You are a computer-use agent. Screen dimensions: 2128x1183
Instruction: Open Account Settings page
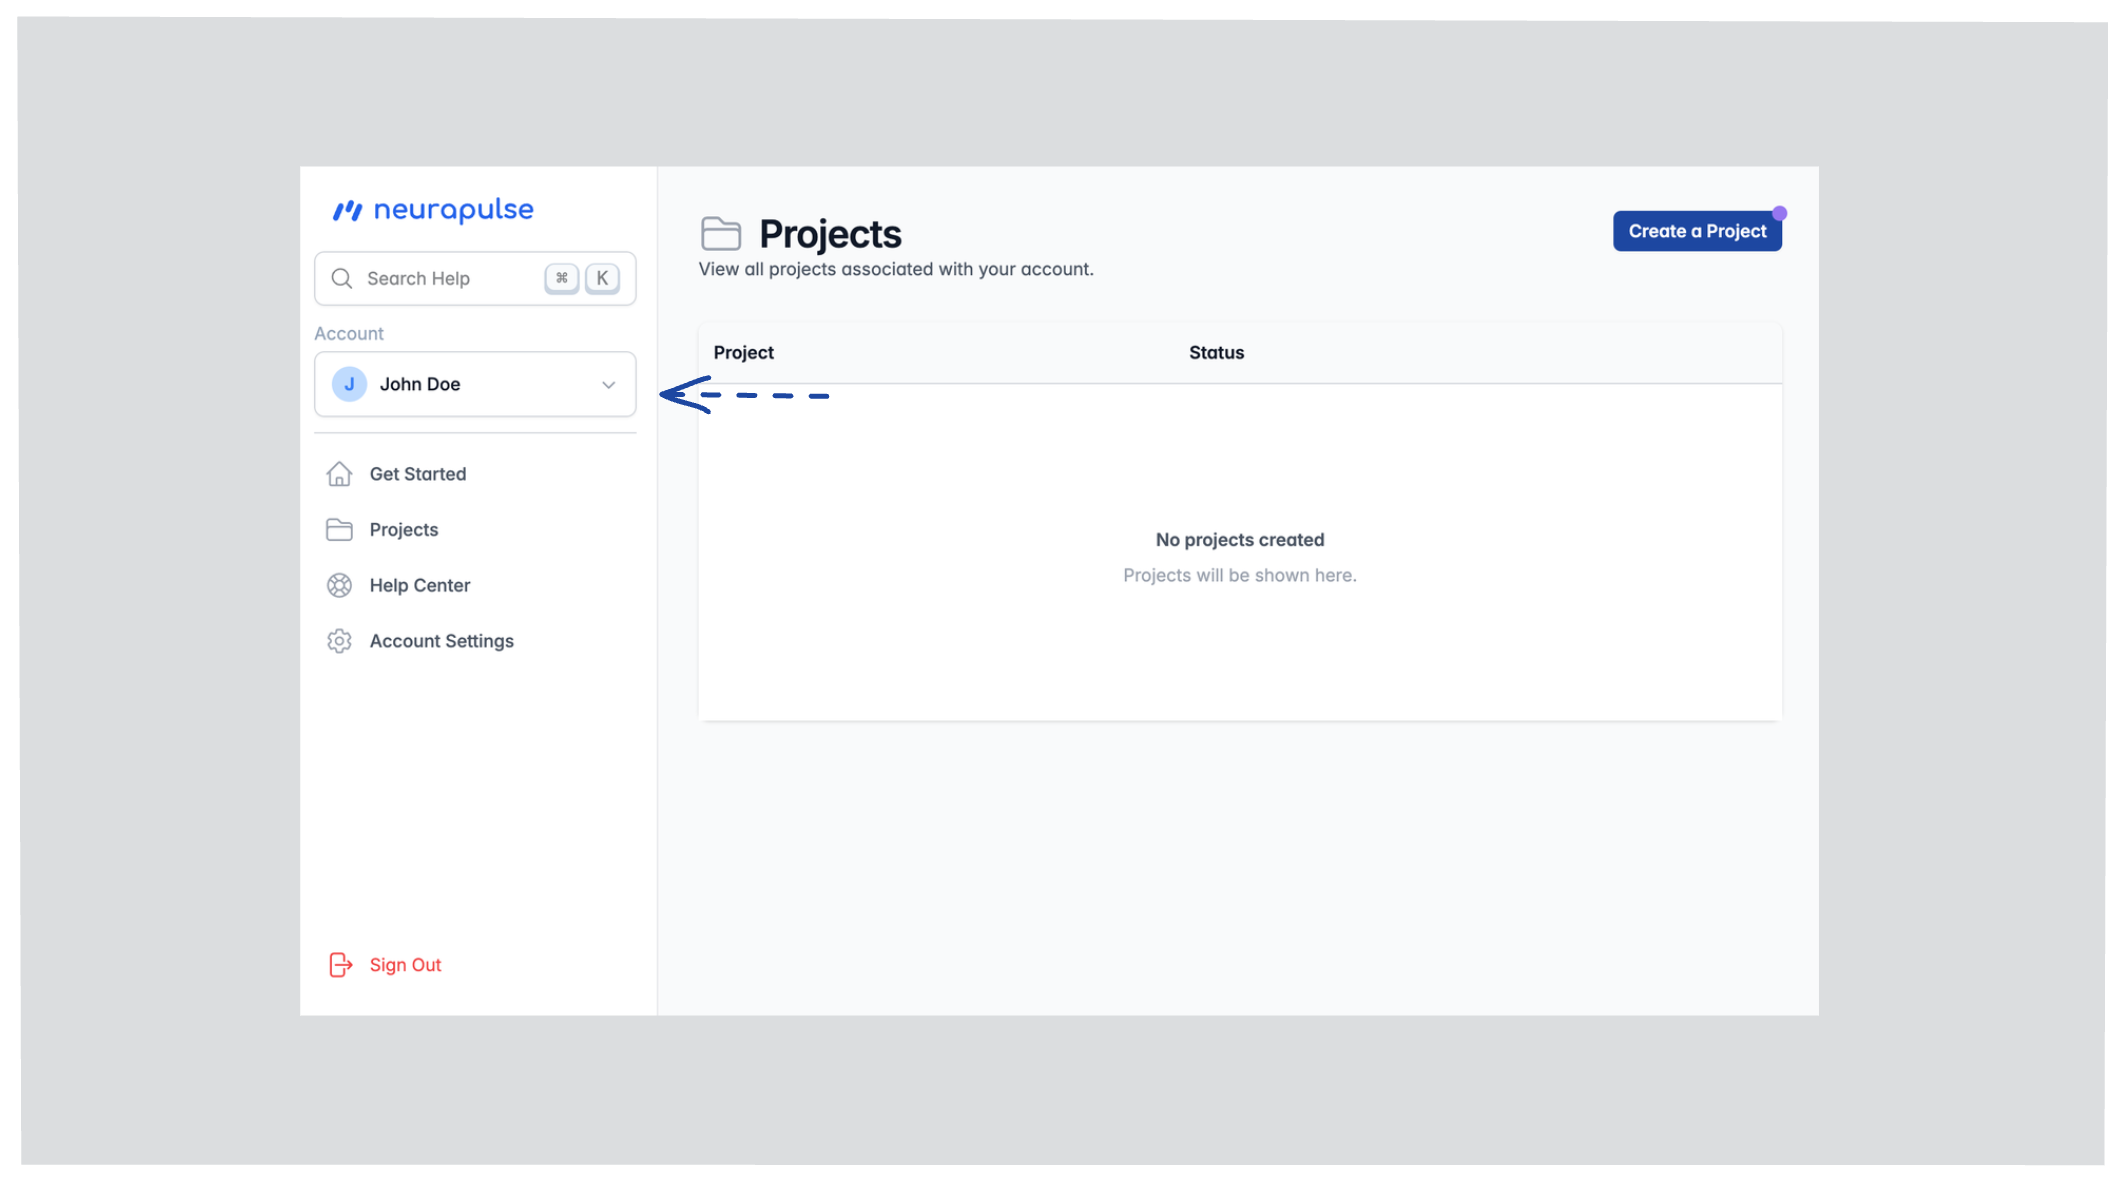pos(441,641)
